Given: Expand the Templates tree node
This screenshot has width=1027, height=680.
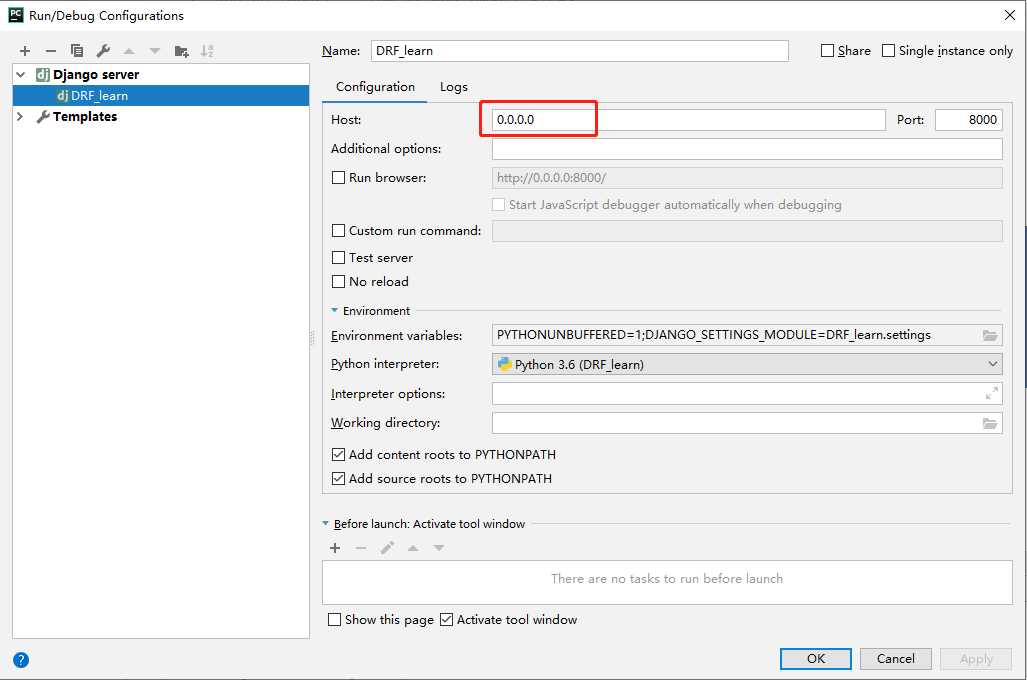Looking at the screenshot, I should (x=20, y=117).
